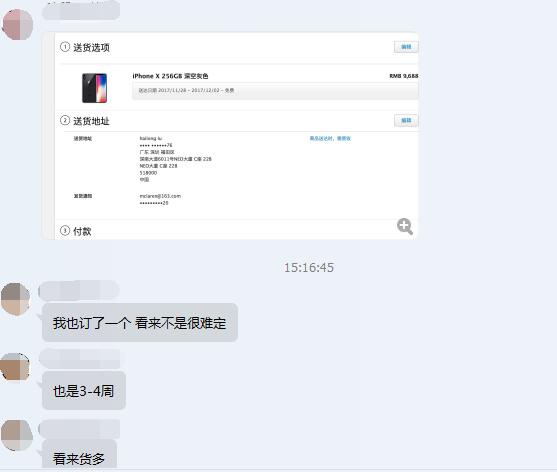Open the avatar beside 看来货多 message
The image size is (557, 472).
pyautogui.click(x=17, y=435)
